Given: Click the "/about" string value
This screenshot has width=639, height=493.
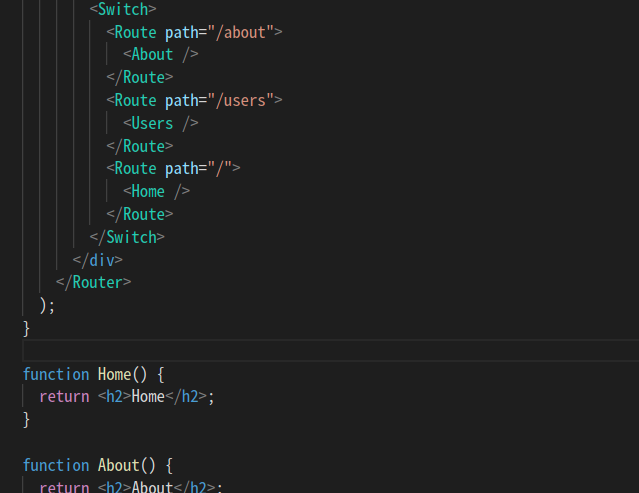Looking at the screenshot, I should [240, 32].
